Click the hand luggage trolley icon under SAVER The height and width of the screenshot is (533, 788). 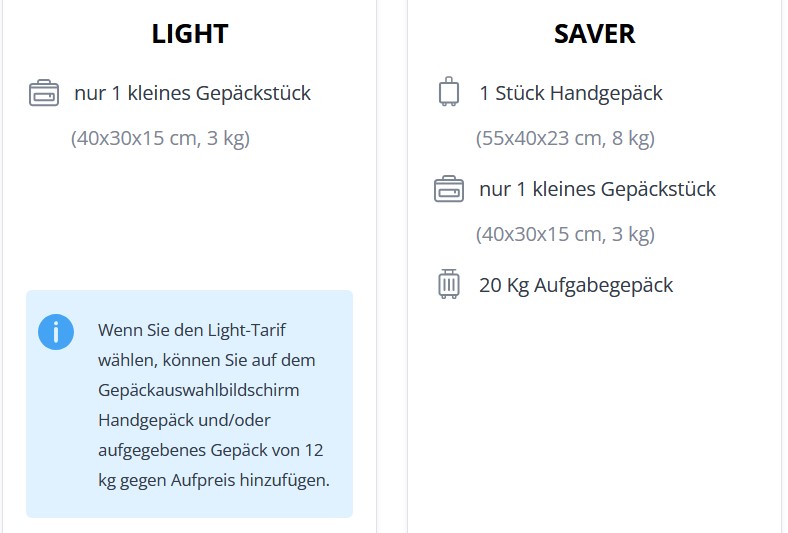449,93
